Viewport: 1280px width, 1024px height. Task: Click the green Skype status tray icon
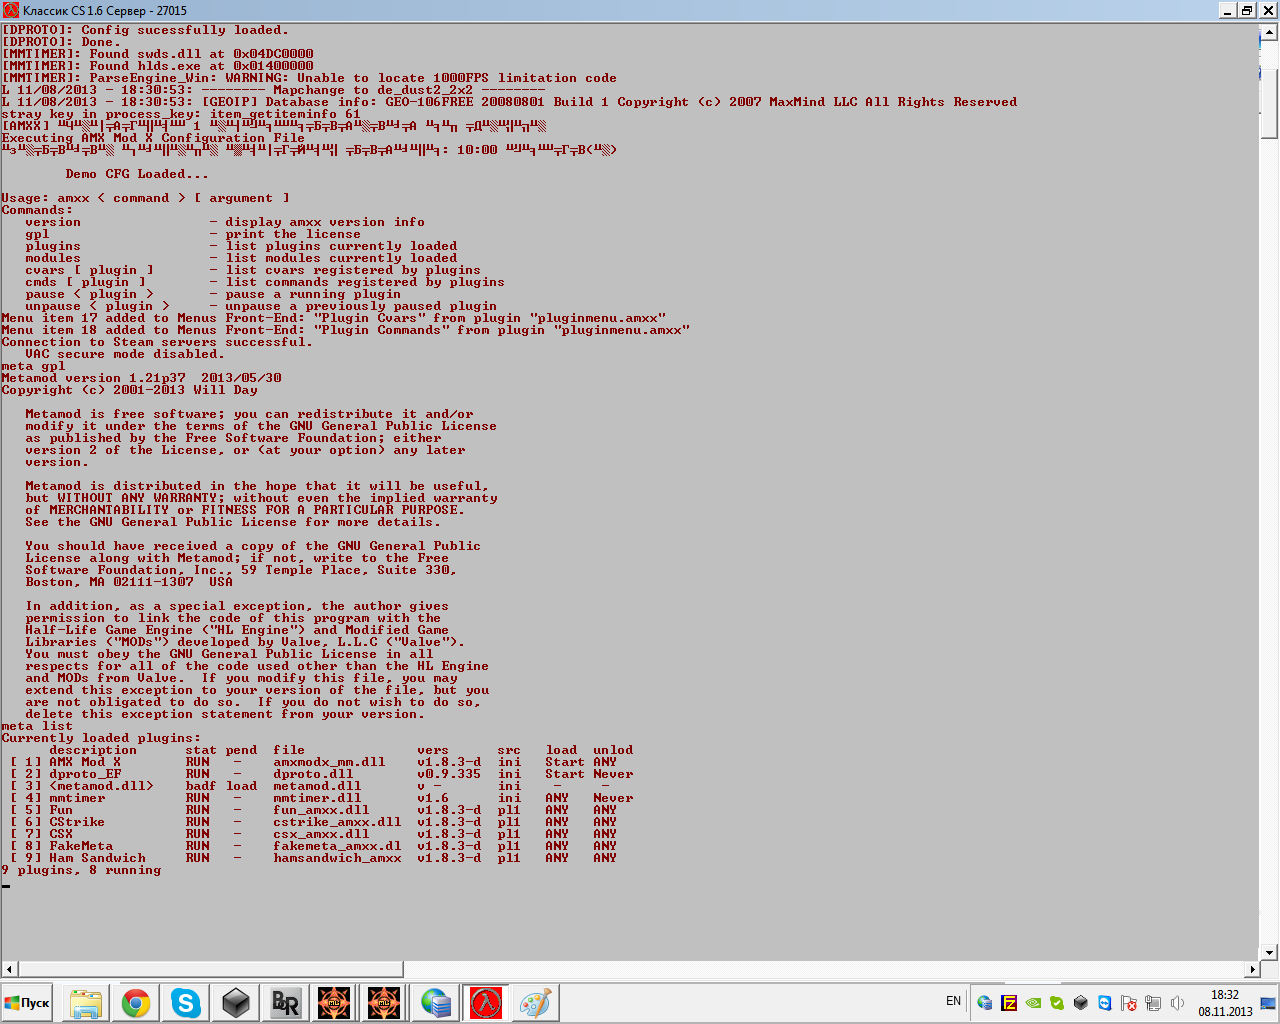(x=1057, y=1003)
